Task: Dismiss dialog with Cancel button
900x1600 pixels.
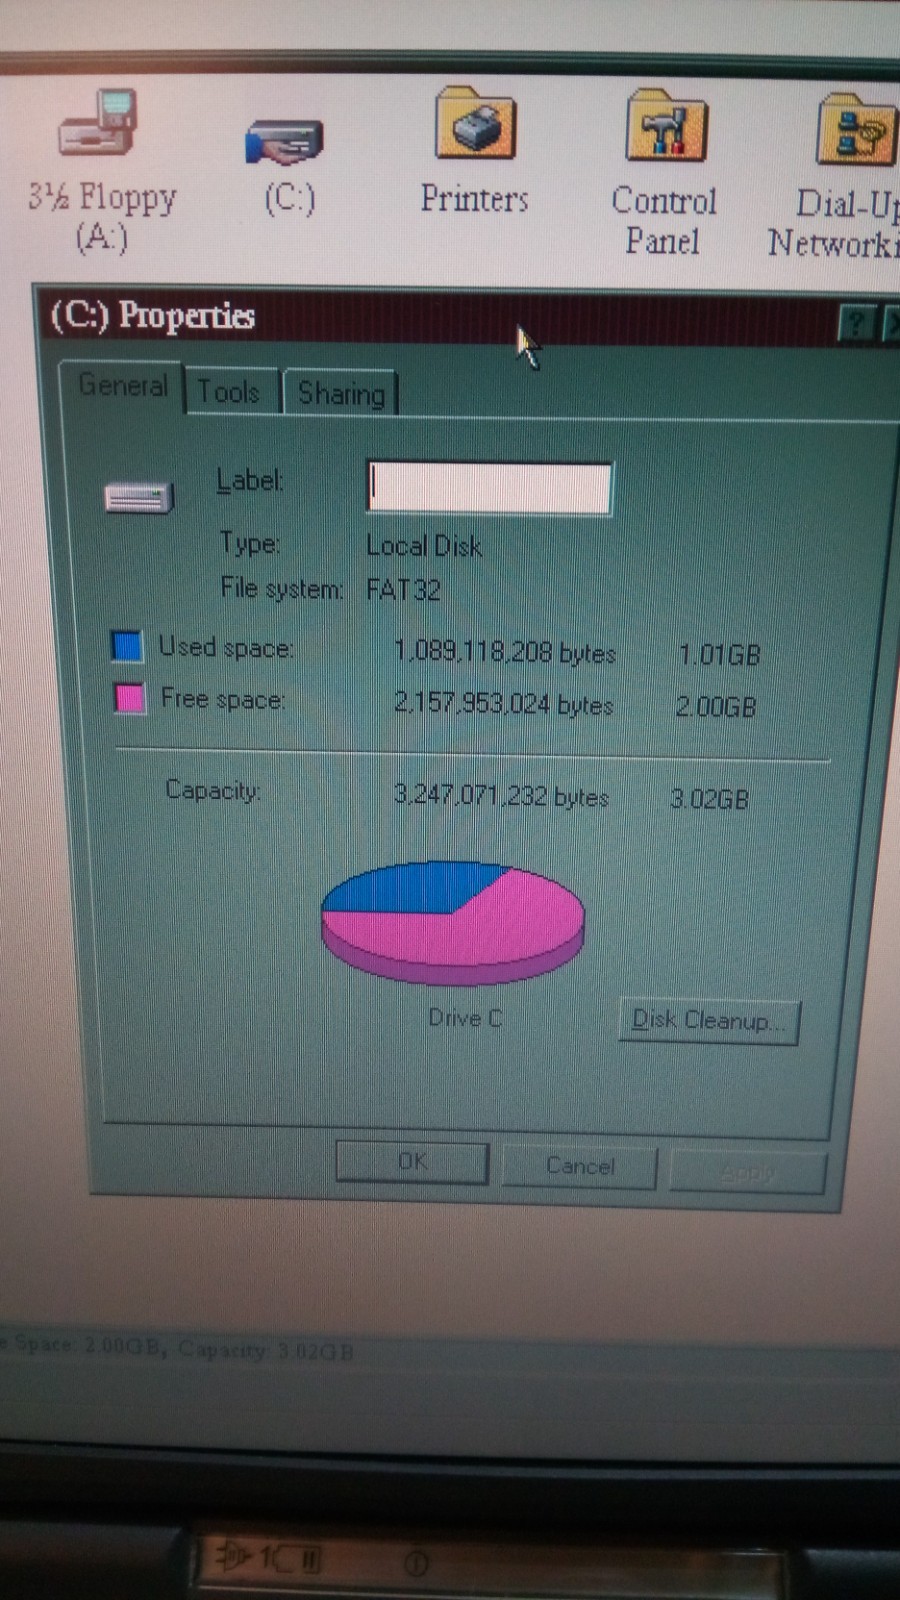Action: click(x=579, y=1166)
